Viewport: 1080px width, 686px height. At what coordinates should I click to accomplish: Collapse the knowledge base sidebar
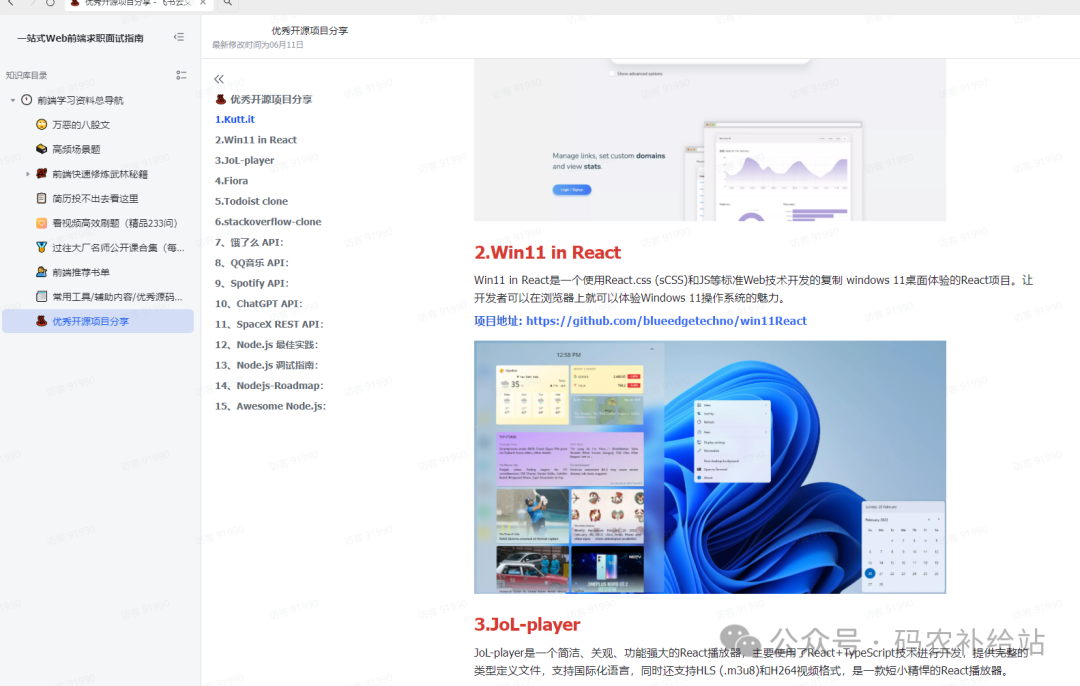click(179, 37)
